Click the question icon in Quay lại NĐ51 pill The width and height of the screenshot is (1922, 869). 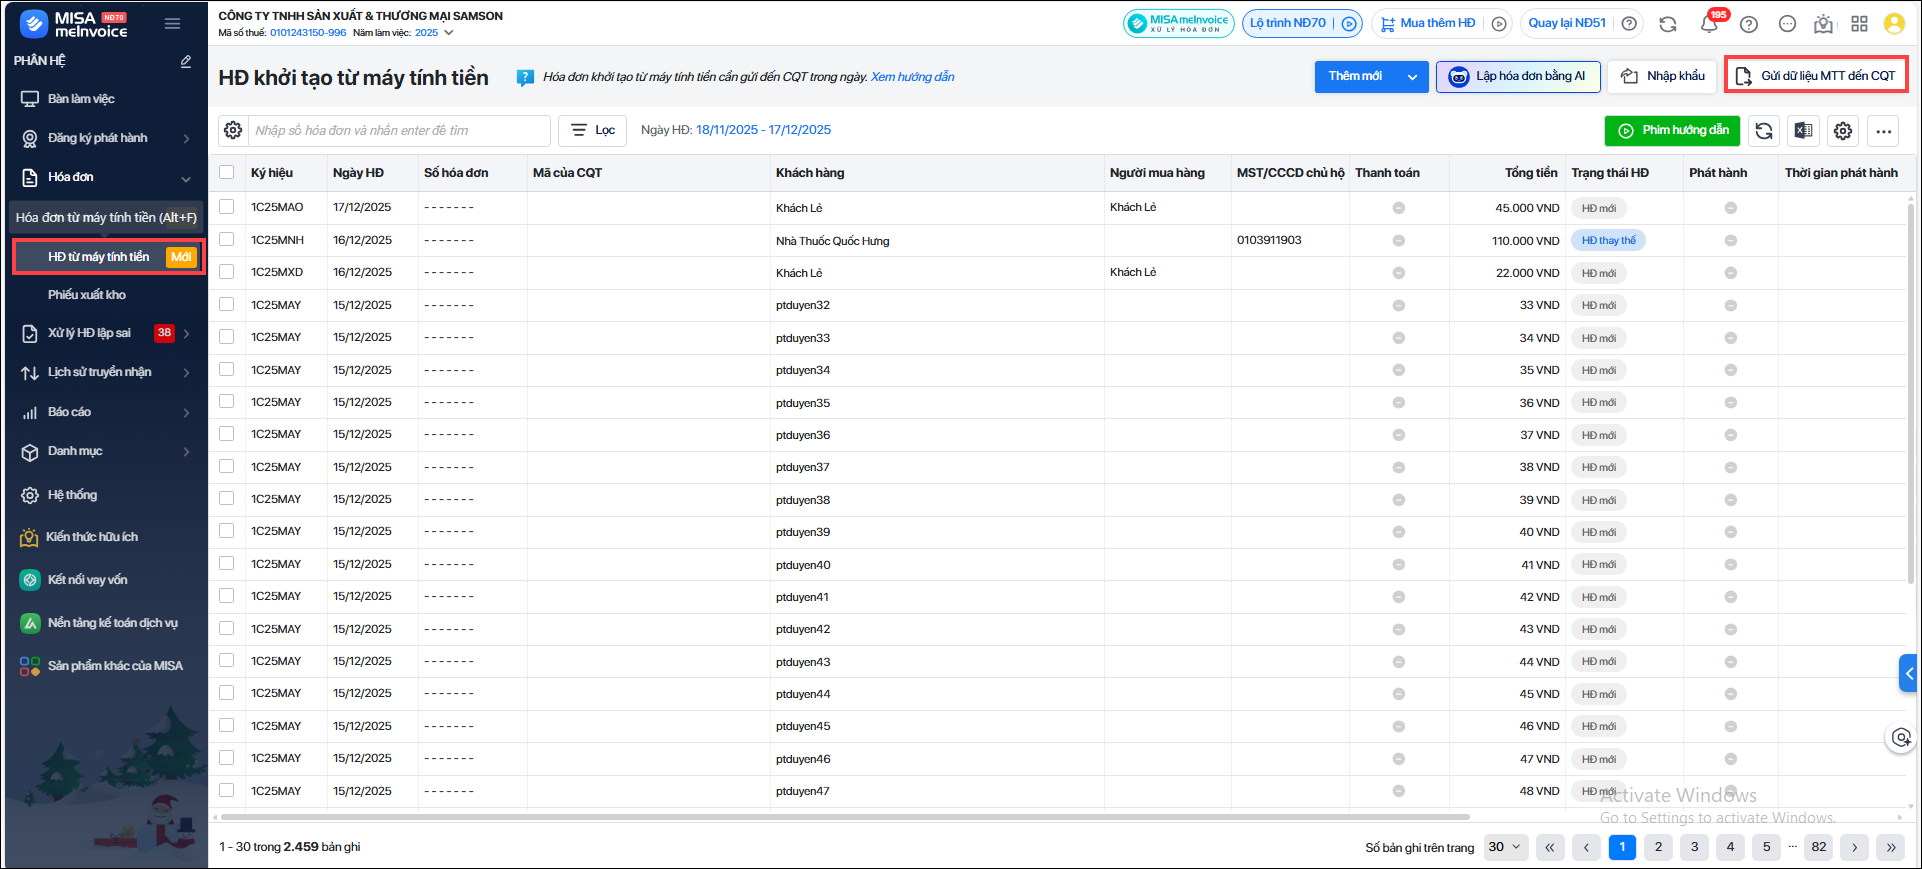tap(1629, 24)
